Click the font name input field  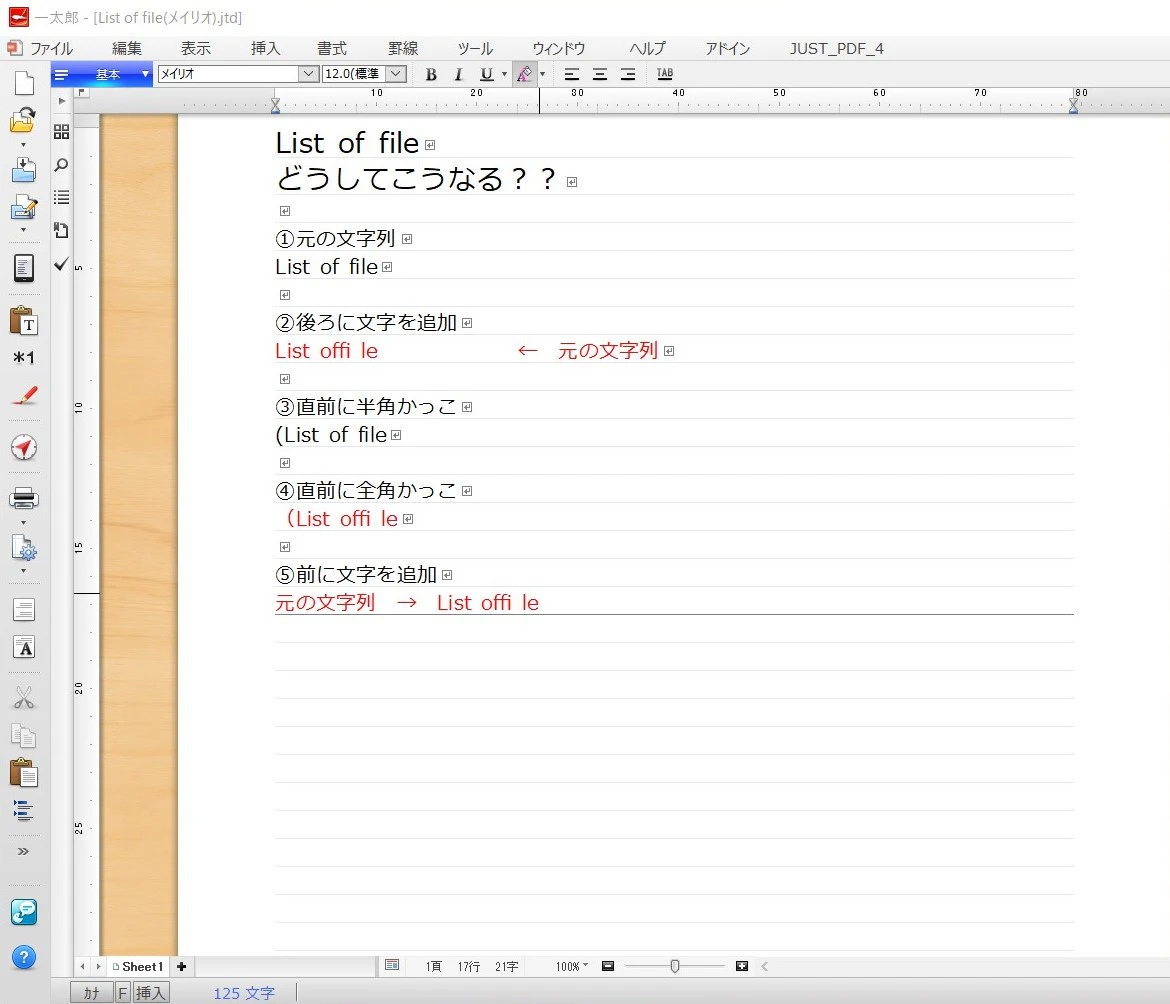[x=228, y=73]
